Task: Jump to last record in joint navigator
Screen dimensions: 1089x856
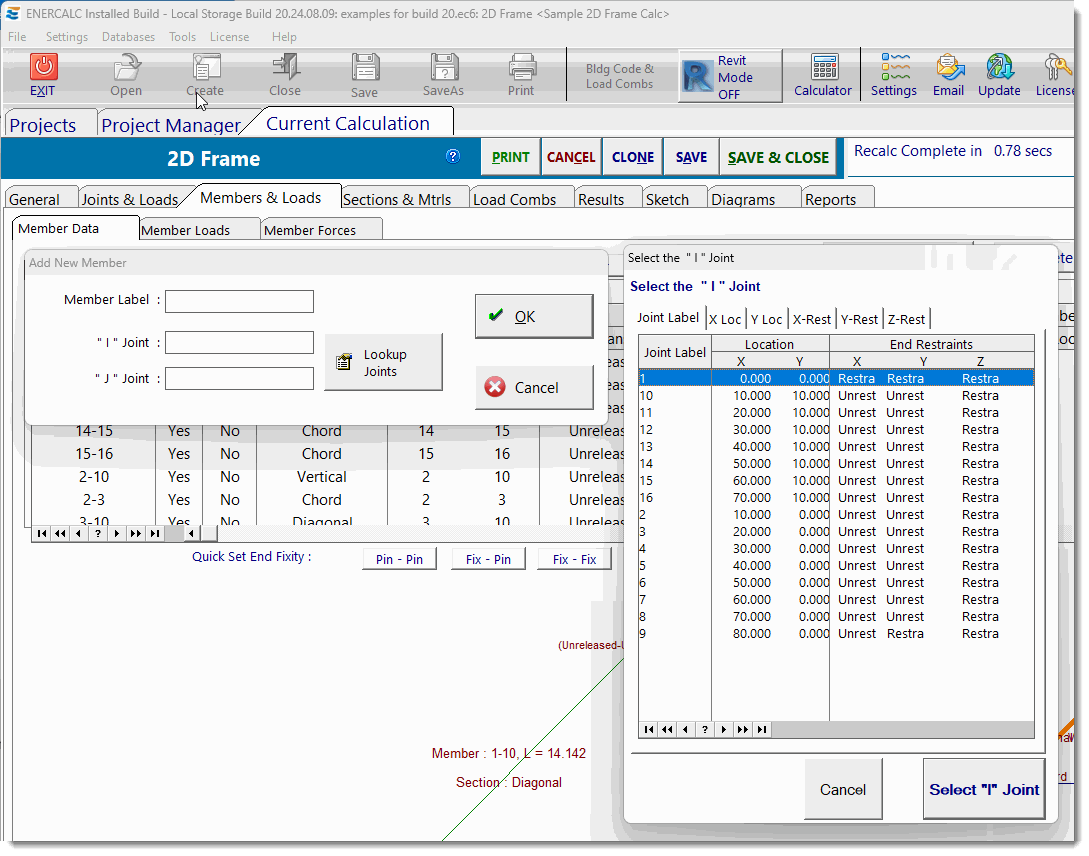Action: [762, 730]
